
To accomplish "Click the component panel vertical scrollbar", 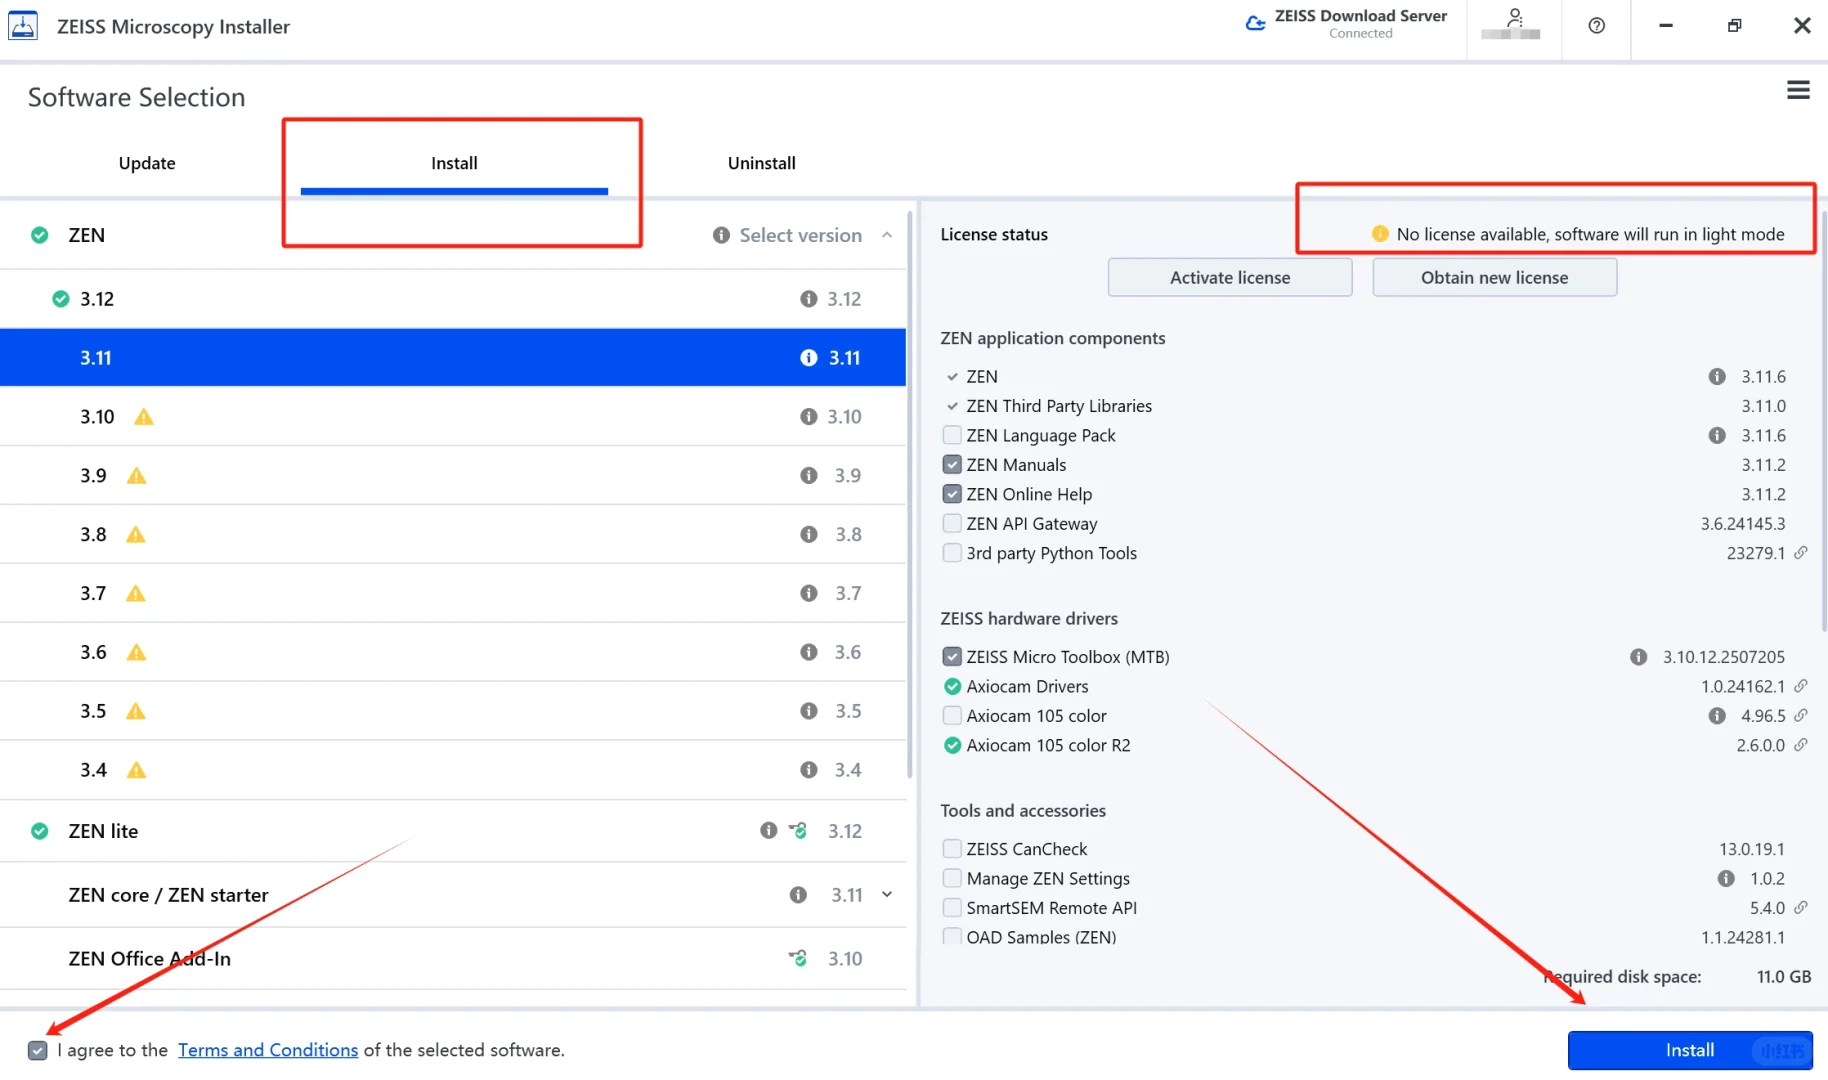I will (x=1824, y=420).
